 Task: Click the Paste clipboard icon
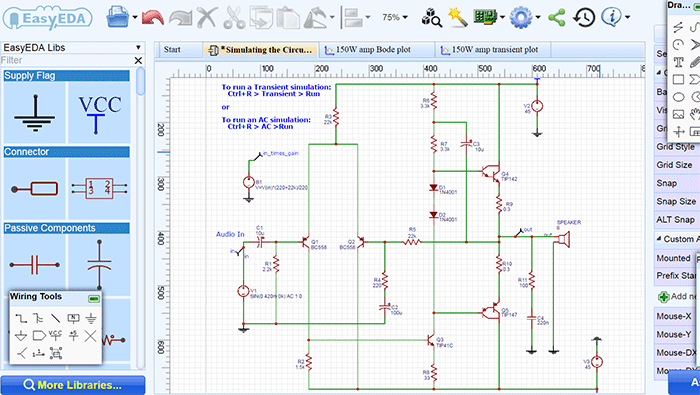click(288, 17)
